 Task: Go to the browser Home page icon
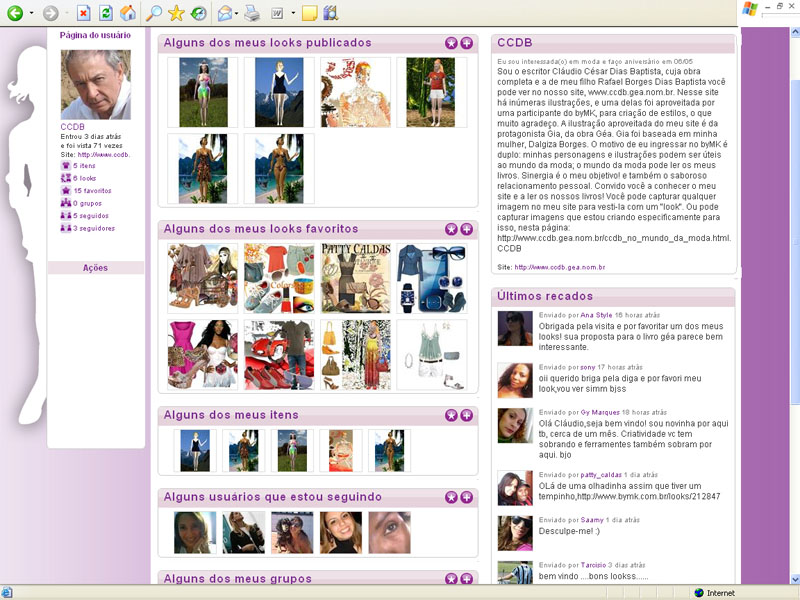tap(127, 13)
